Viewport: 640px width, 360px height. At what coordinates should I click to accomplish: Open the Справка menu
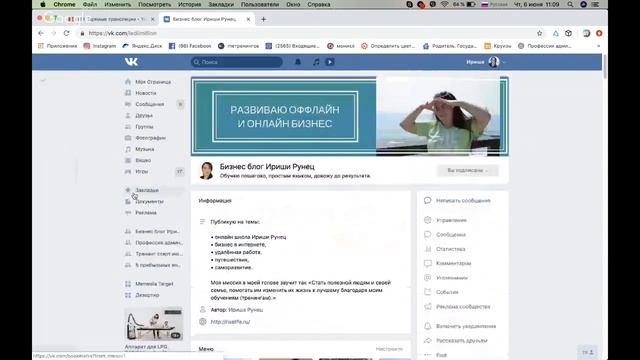(x=318, y=4)
